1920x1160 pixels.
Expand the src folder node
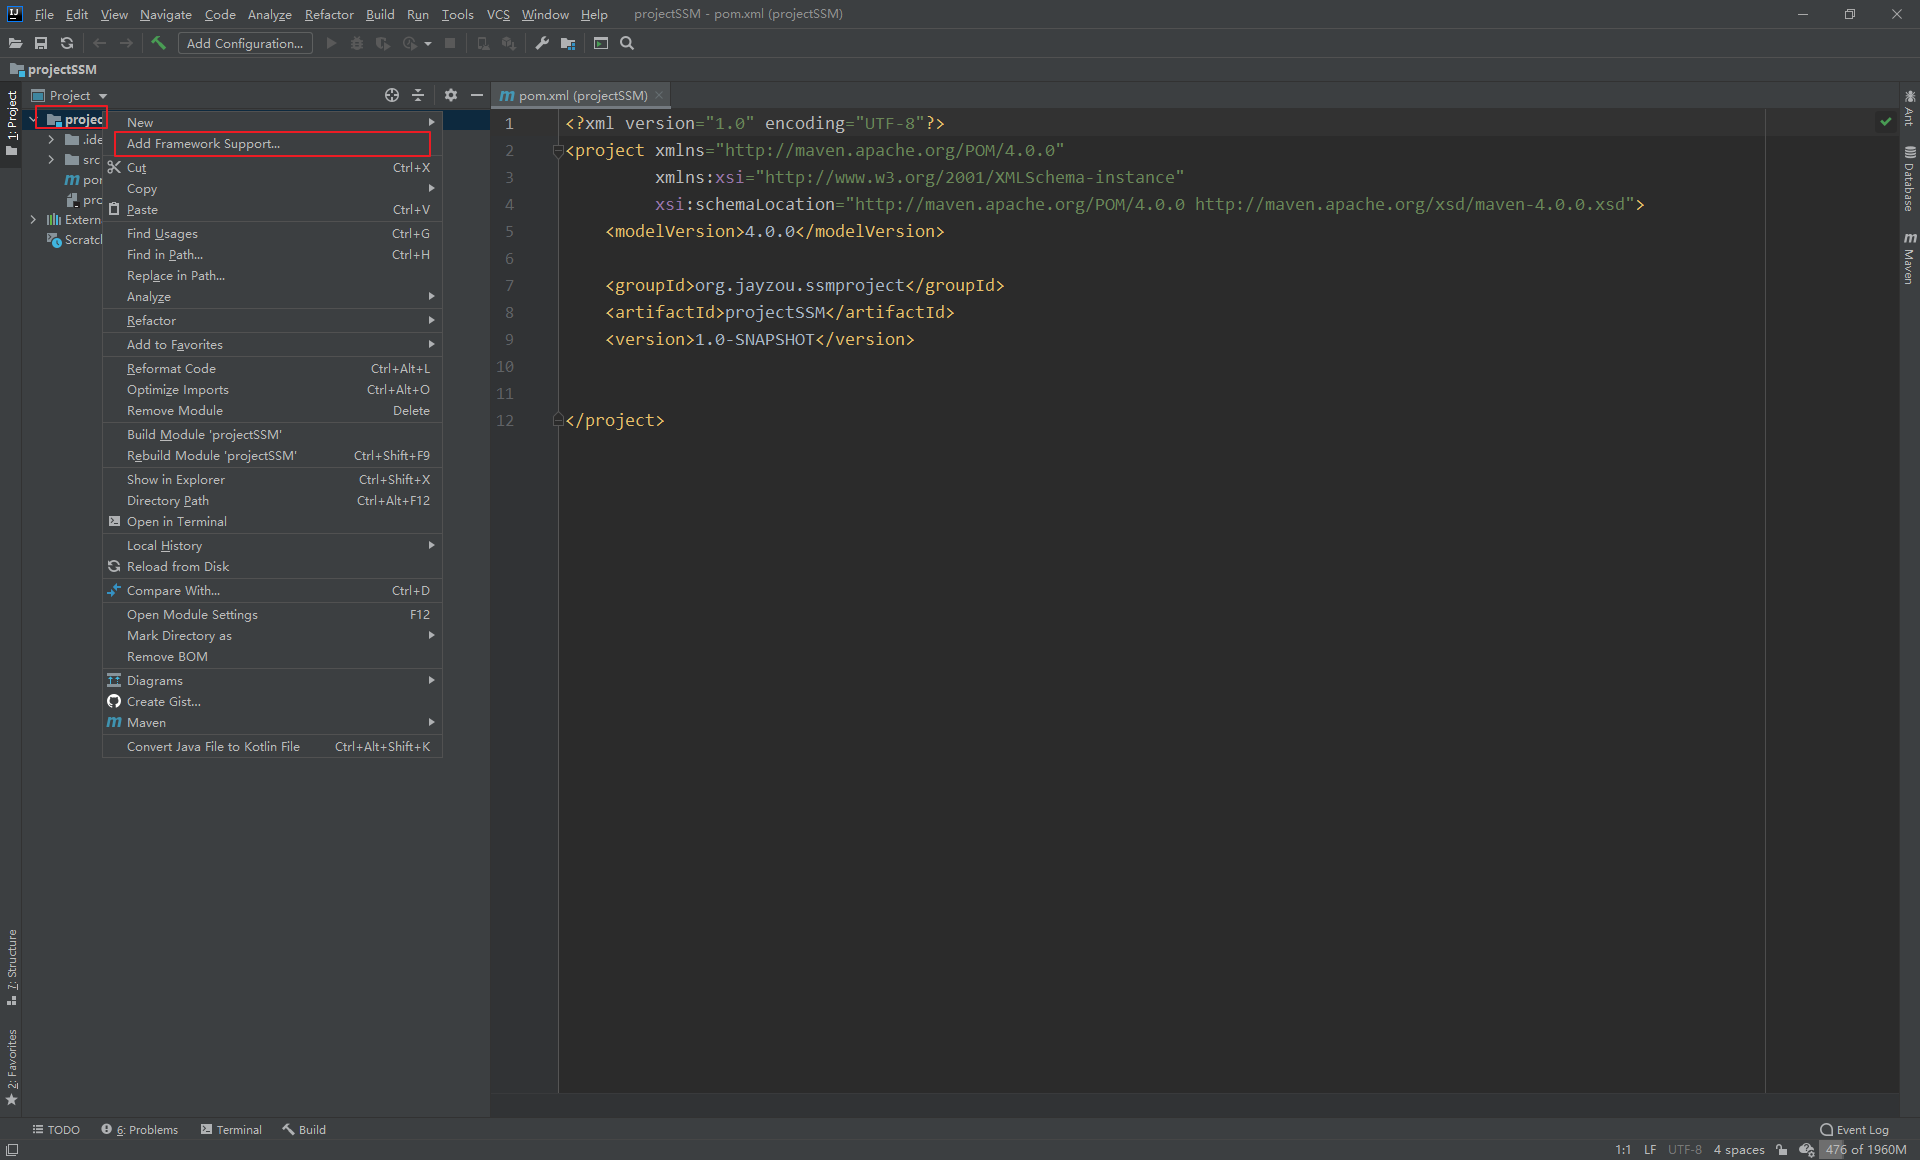pos(51,159)
